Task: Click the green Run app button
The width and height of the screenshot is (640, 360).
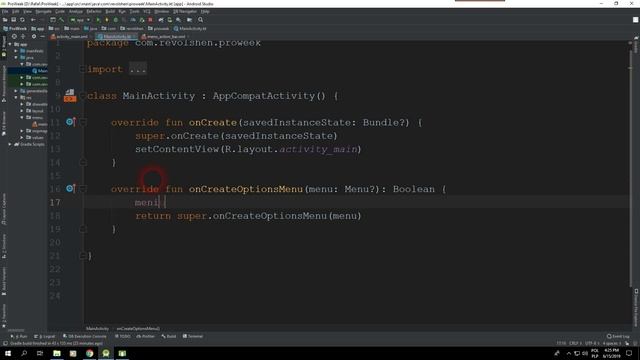Action: pyautogui.click(x=98, y=20)
